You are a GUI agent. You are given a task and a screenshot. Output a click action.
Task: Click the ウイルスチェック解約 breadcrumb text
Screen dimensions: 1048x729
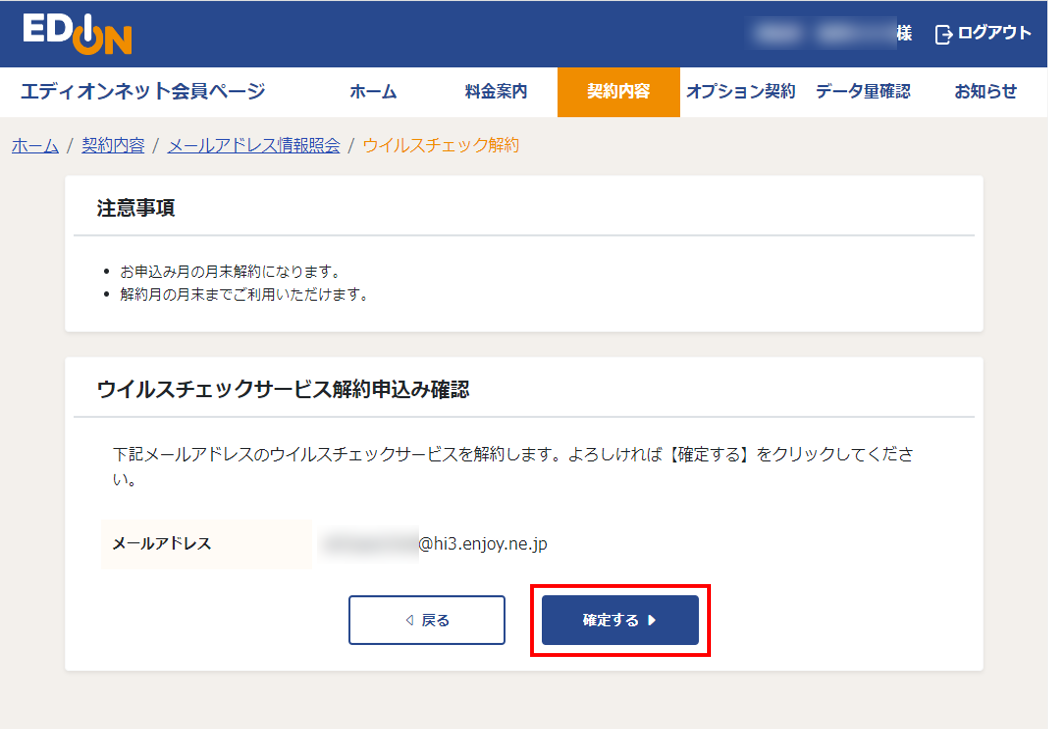[x=444, y=145]
